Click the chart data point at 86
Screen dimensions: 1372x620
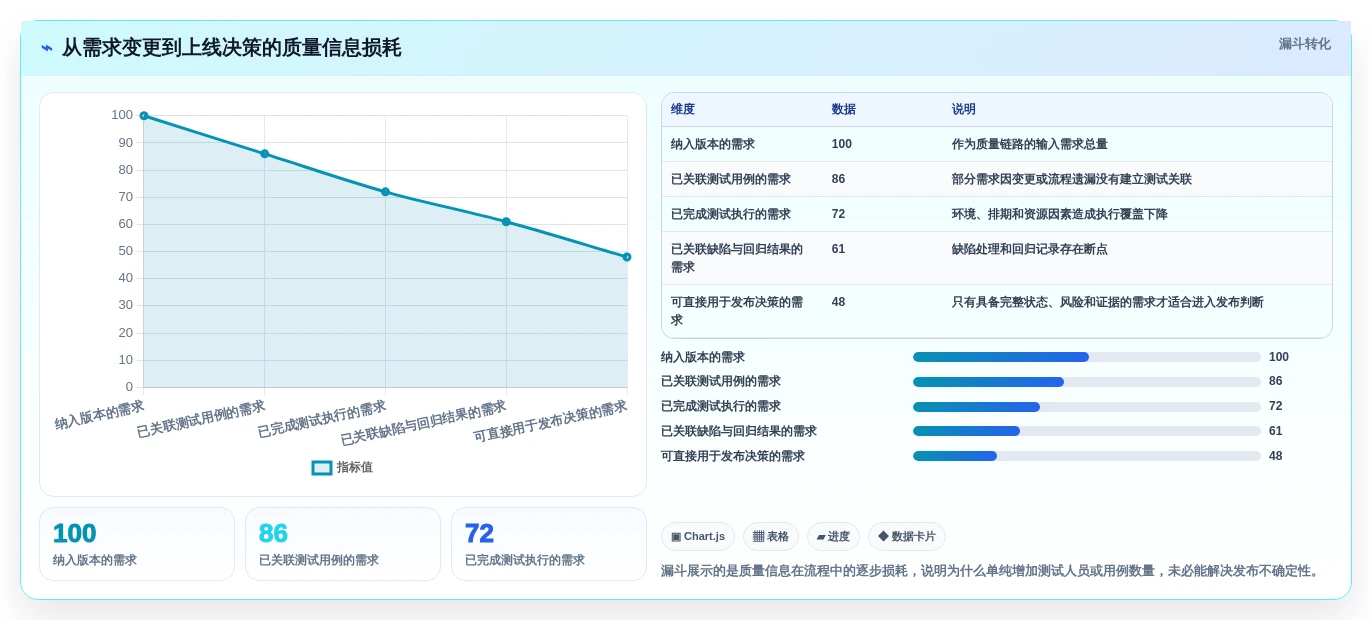265,154
